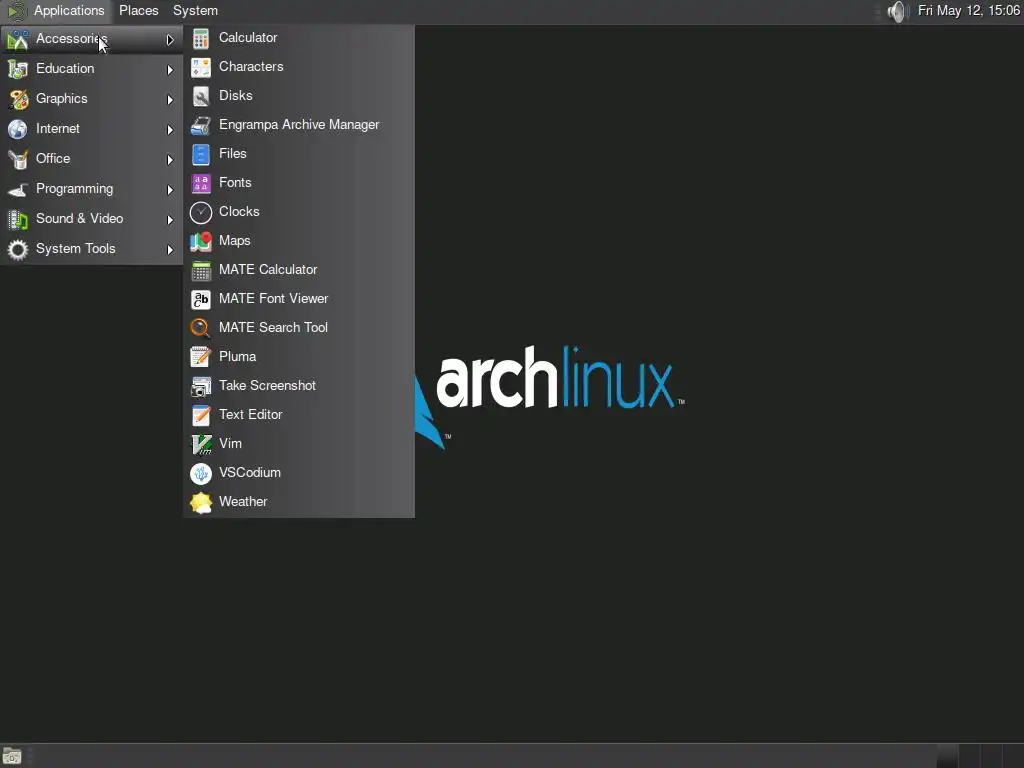The image size is (1024, 768).
Task: Click the Internet globe category icon
Action: point(18,129)
